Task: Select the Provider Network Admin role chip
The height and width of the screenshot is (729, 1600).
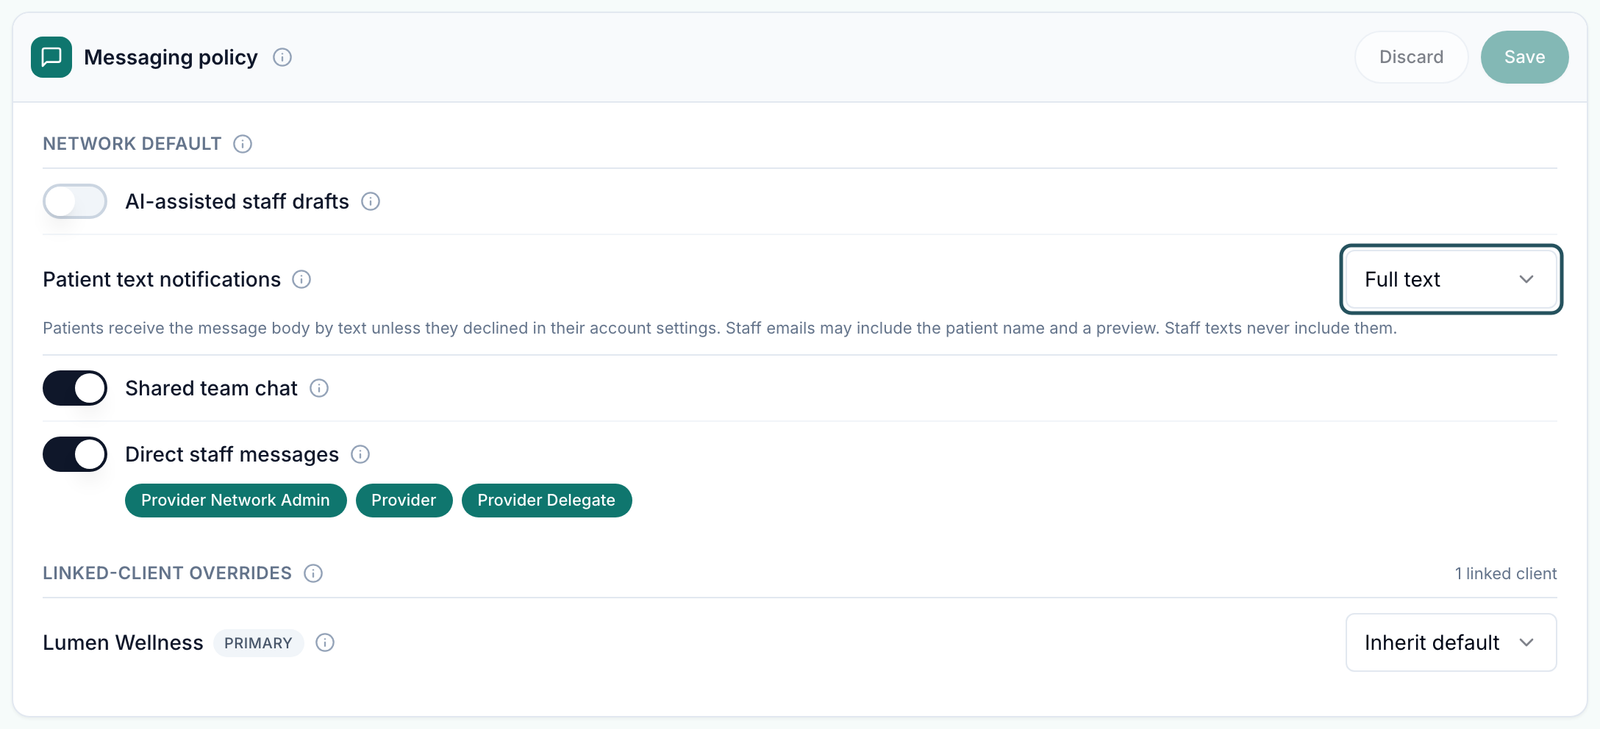Action: [x=235, y=500]
